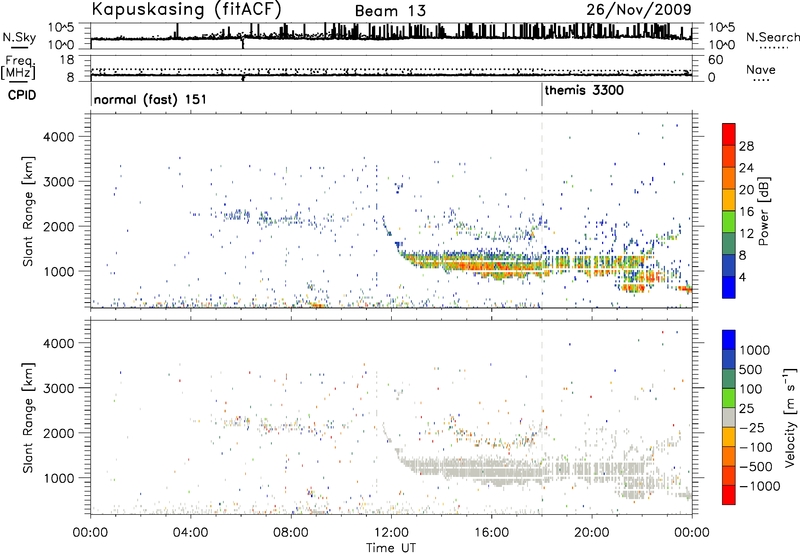Image resolution: width=800 pixels, height=554 pixels.
Task: Pick the yellow Power segment between 16 and 20
Action: [x=729, y=200]
